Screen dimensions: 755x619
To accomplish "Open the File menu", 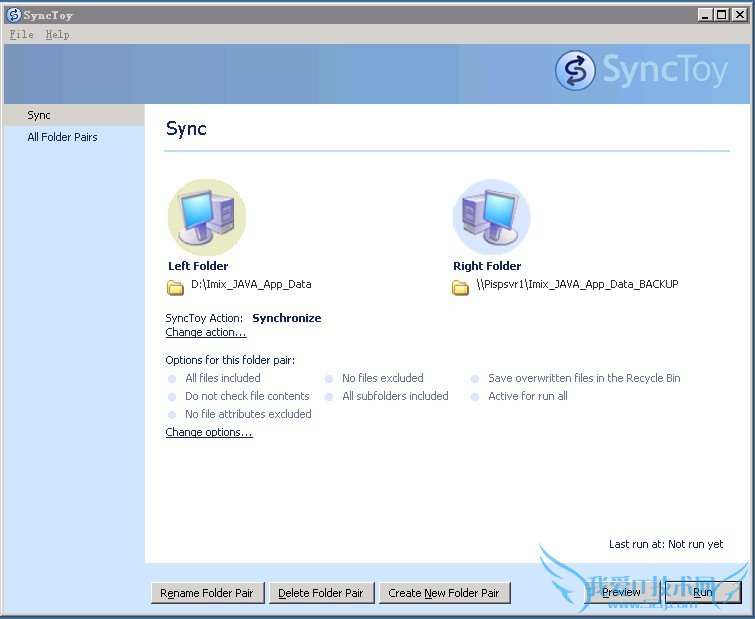I will [21, 34].
